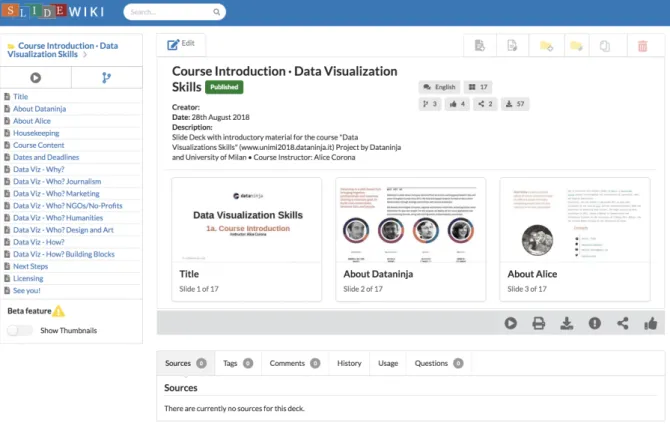The image size is (670, 426).
Task: Click the Edit button
Action: (x=181, y=44)
